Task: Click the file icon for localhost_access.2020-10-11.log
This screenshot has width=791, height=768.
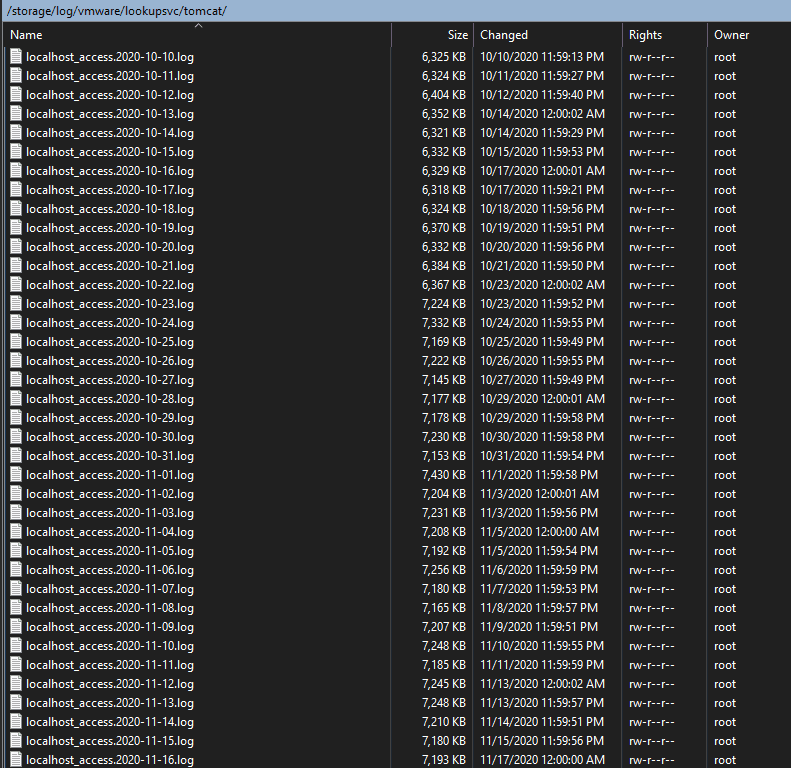Action: [16, 76]
